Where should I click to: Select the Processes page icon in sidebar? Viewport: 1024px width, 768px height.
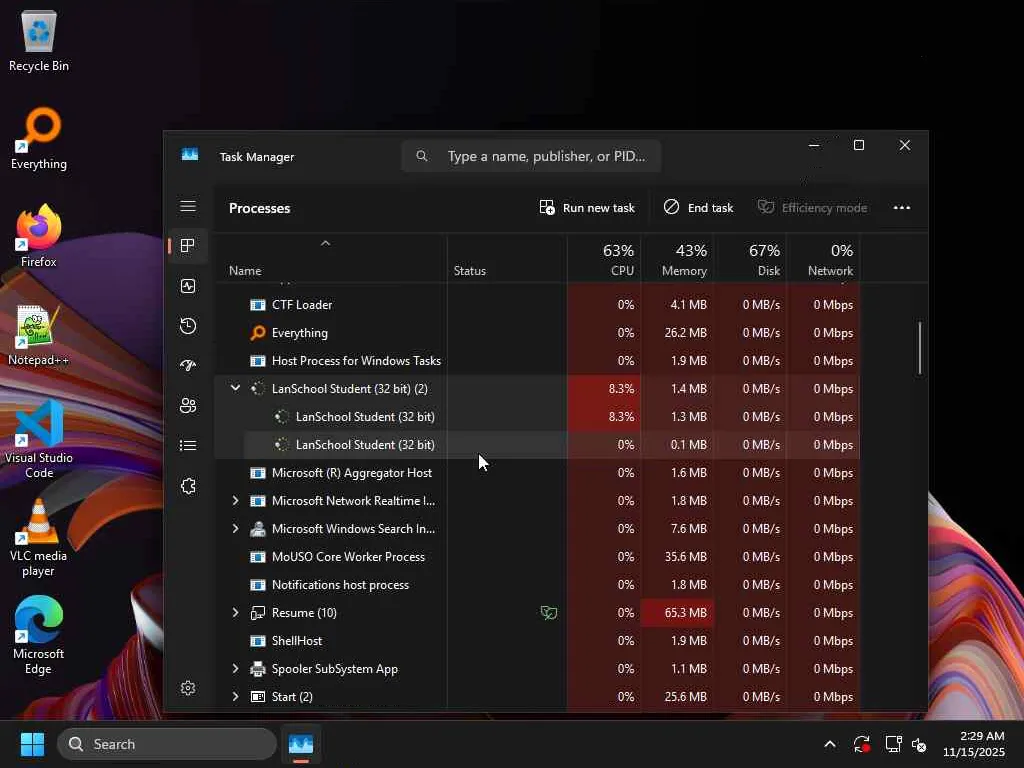coord(188,246)
